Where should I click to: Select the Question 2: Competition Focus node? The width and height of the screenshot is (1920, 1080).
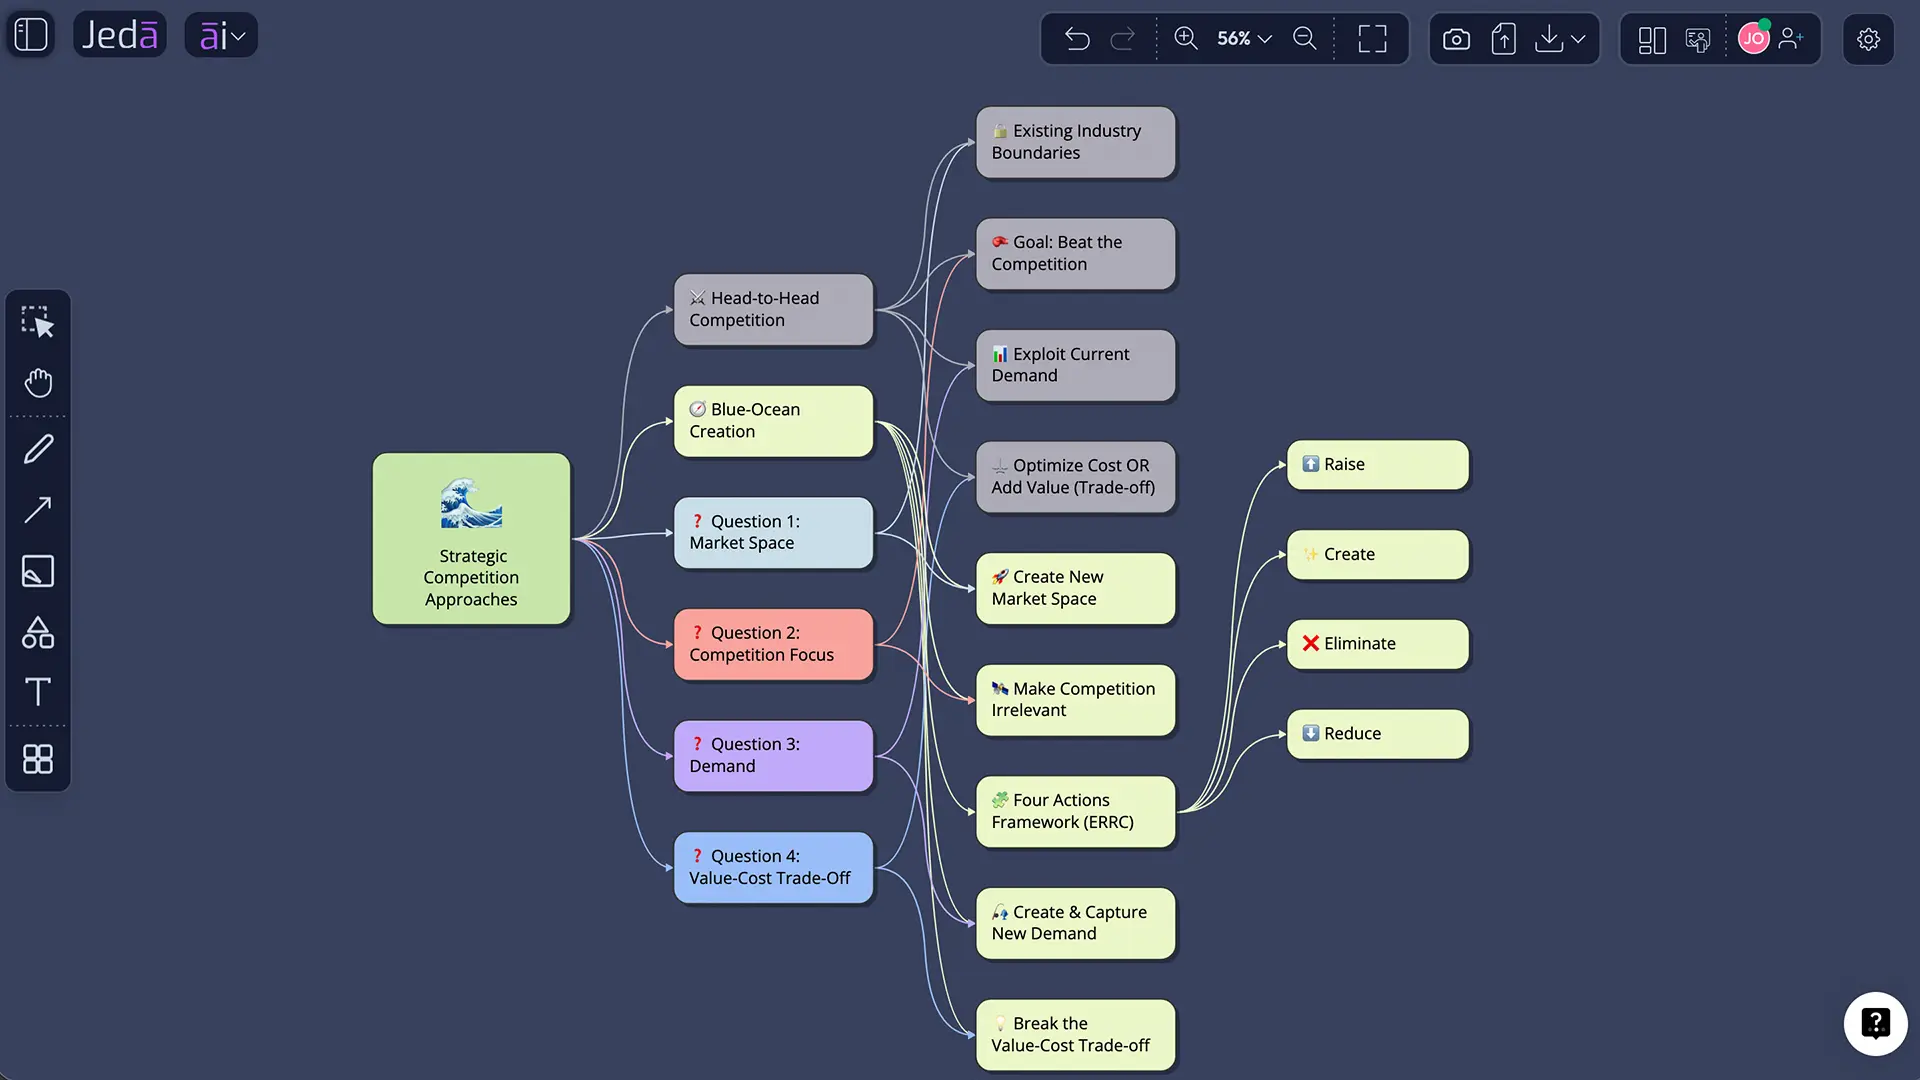(x=773, y=644)
